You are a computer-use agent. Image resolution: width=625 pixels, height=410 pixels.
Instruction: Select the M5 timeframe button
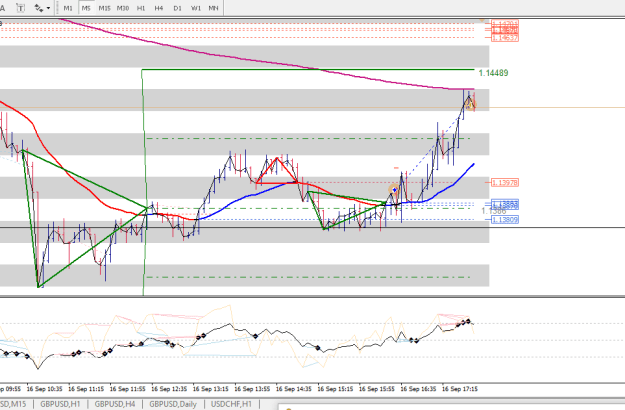(x=86, y=8)
